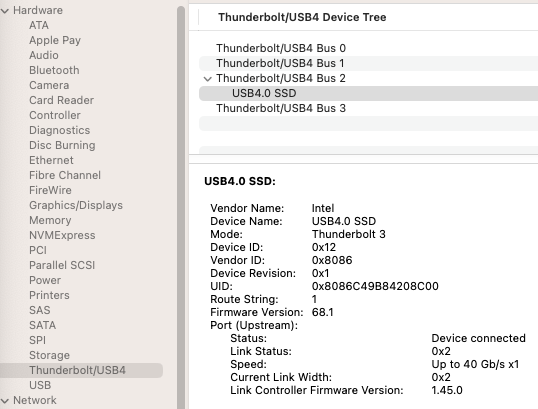Click the Device ID value 0x12
538x409 pixels.
coord(324,247)
